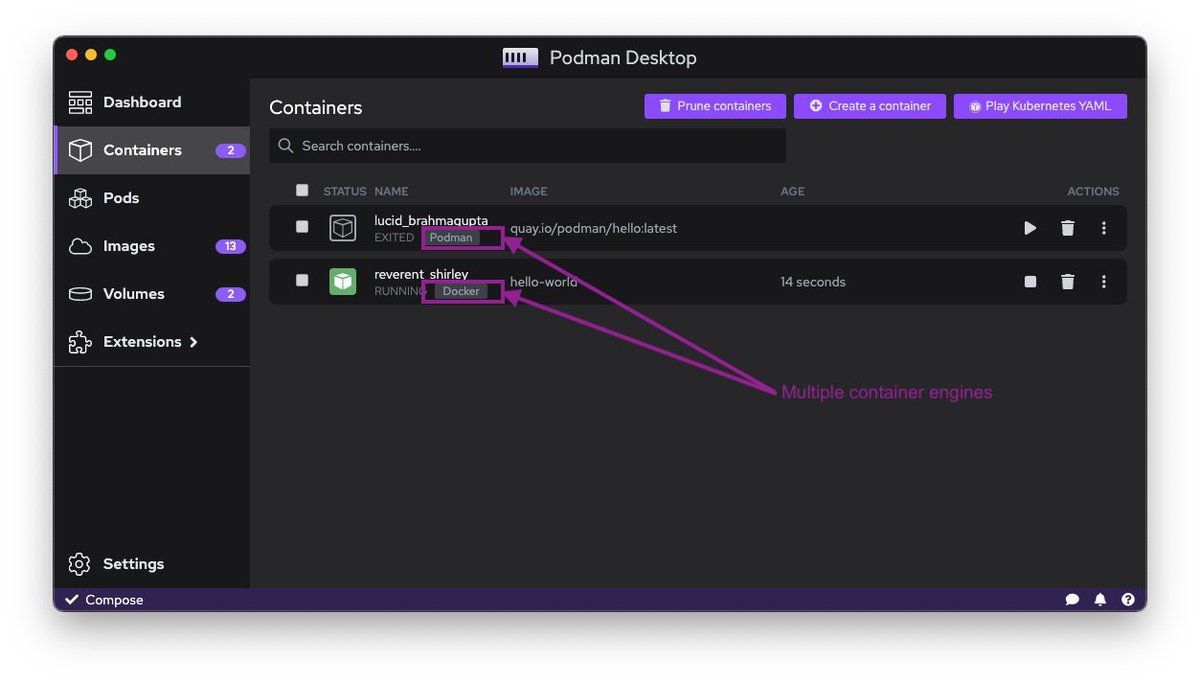The height and width of the screenshot is (682, 1200).
Task: Click Create a container button
Action: tap(870, 106)
